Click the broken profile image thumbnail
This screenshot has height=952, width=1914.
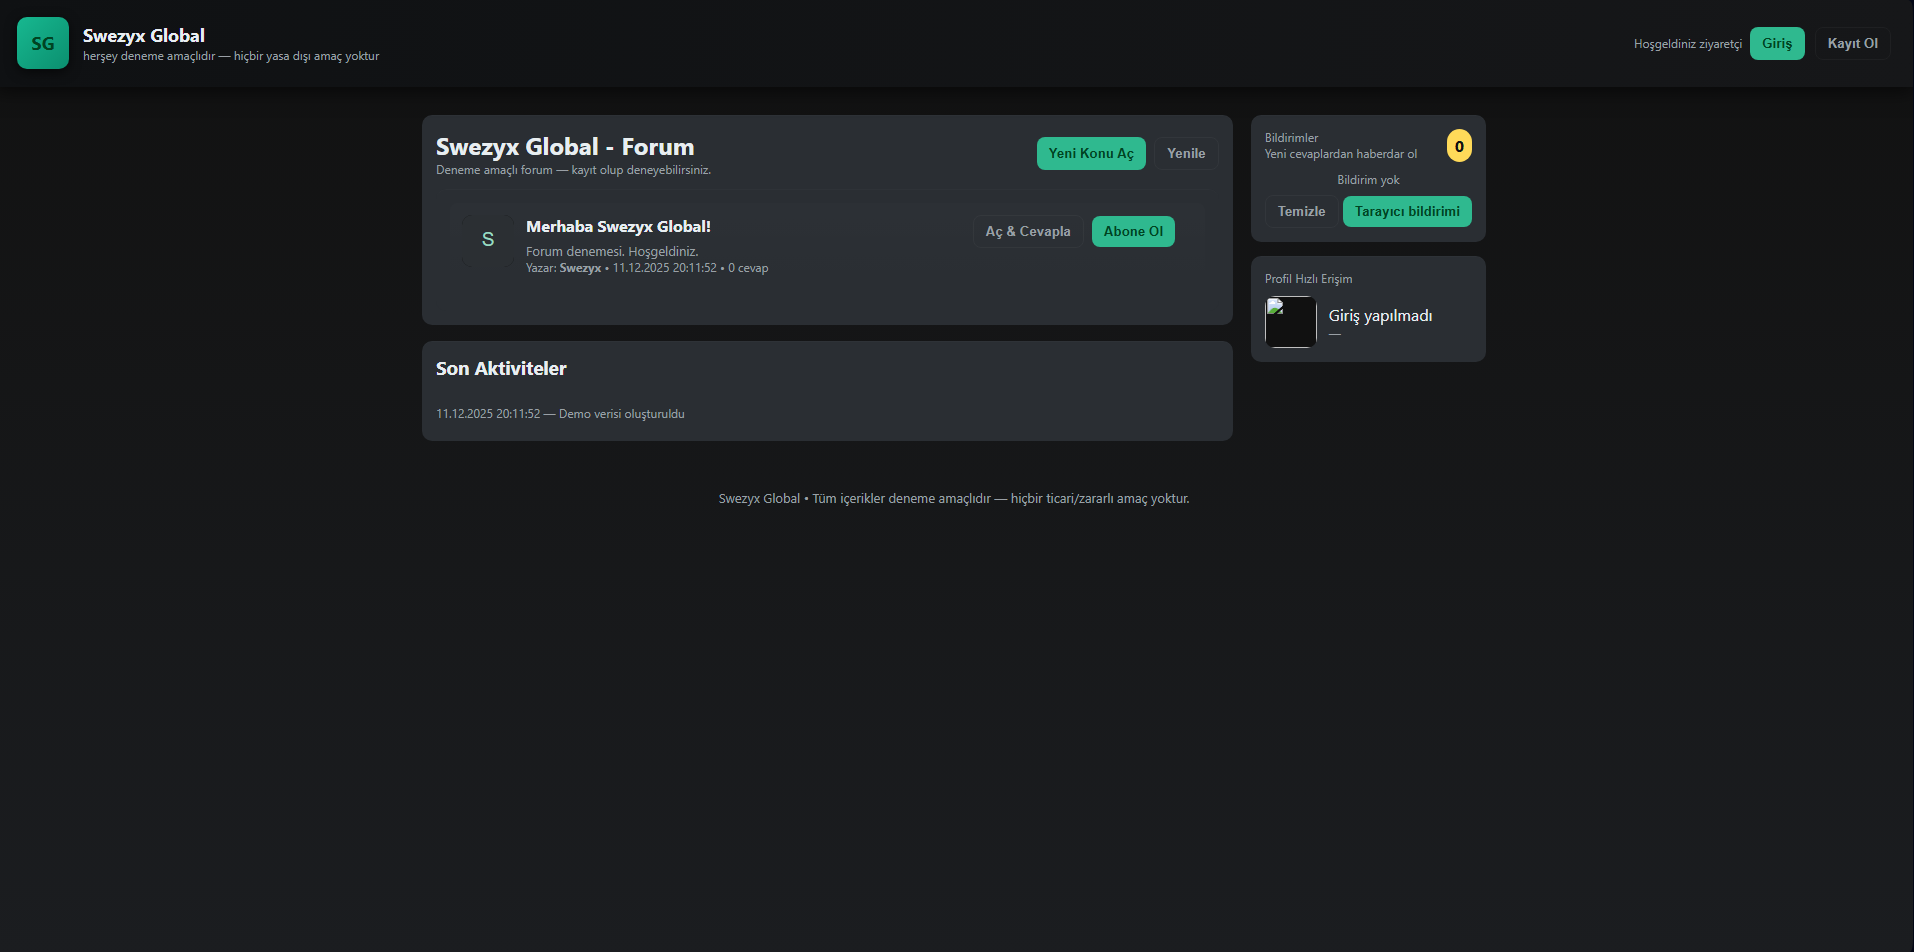[1291, 322]
